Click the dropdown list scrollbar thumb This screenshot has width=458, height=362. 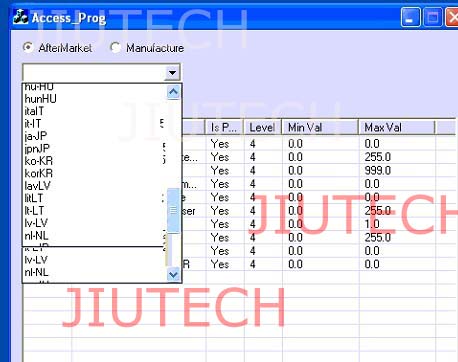coord(173,210)
